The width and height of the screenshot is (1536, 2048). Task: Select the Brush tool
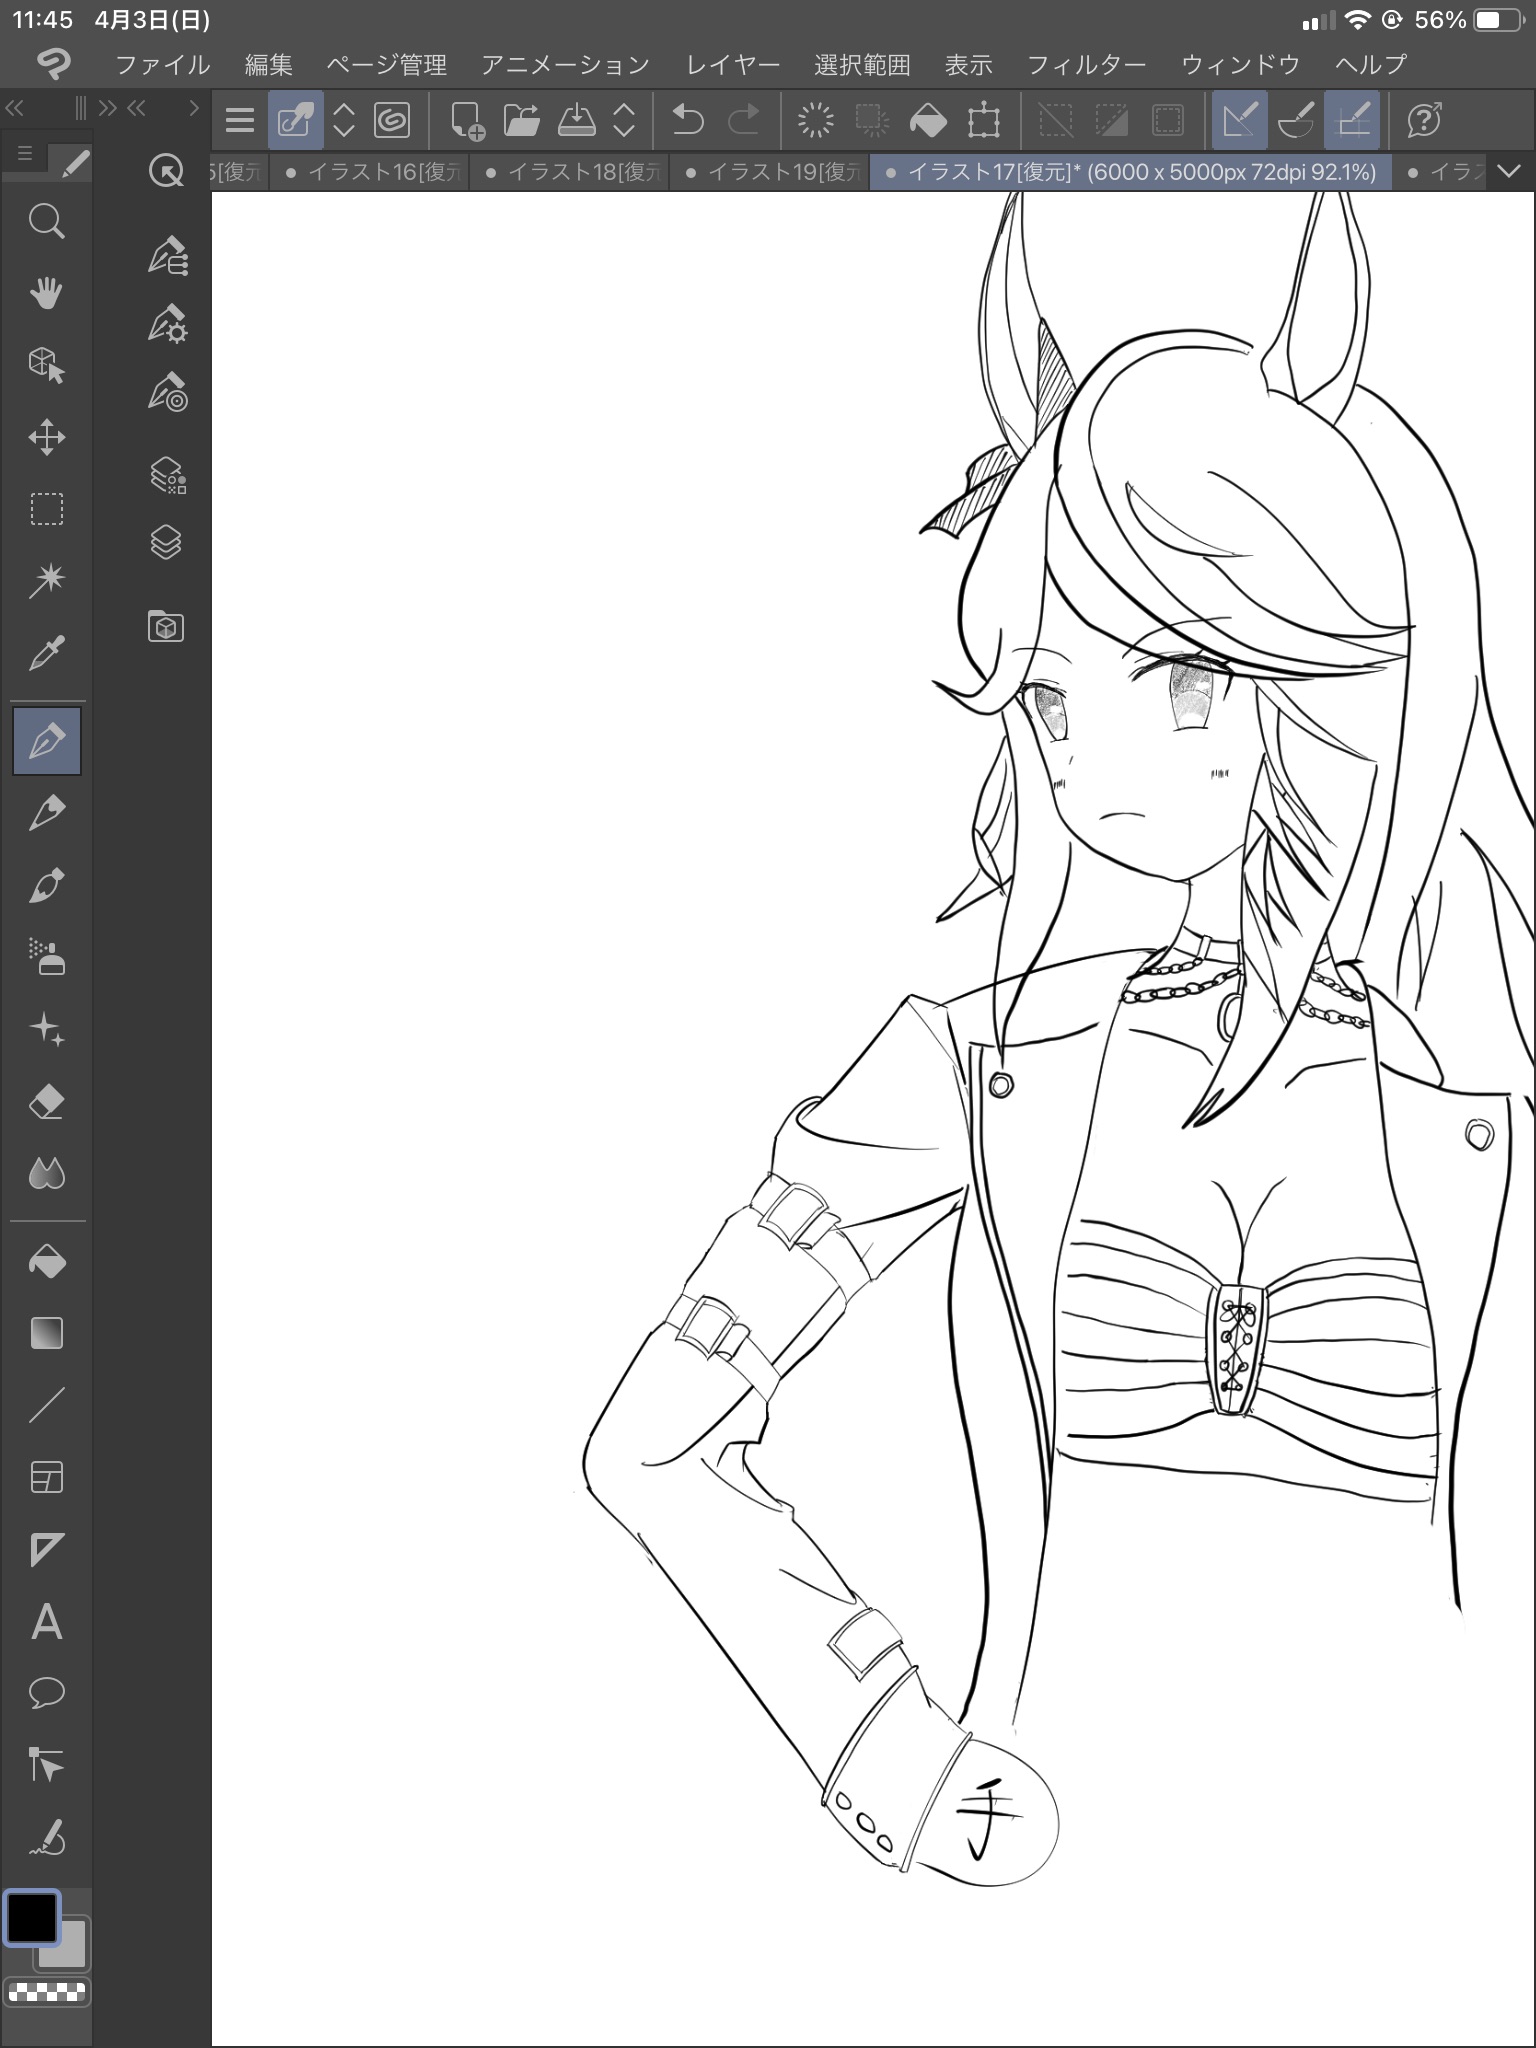pos(46,885)
